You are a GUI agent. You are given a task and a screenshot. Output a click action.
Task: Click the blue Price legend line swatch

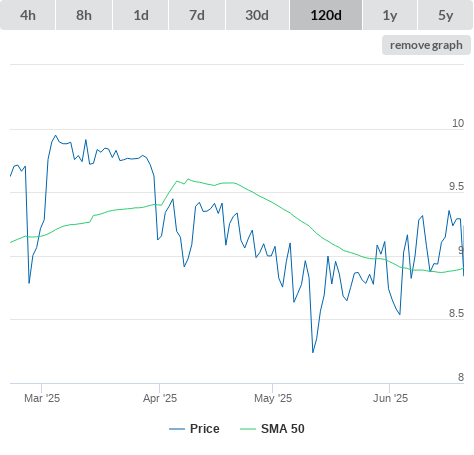point(177,429)
